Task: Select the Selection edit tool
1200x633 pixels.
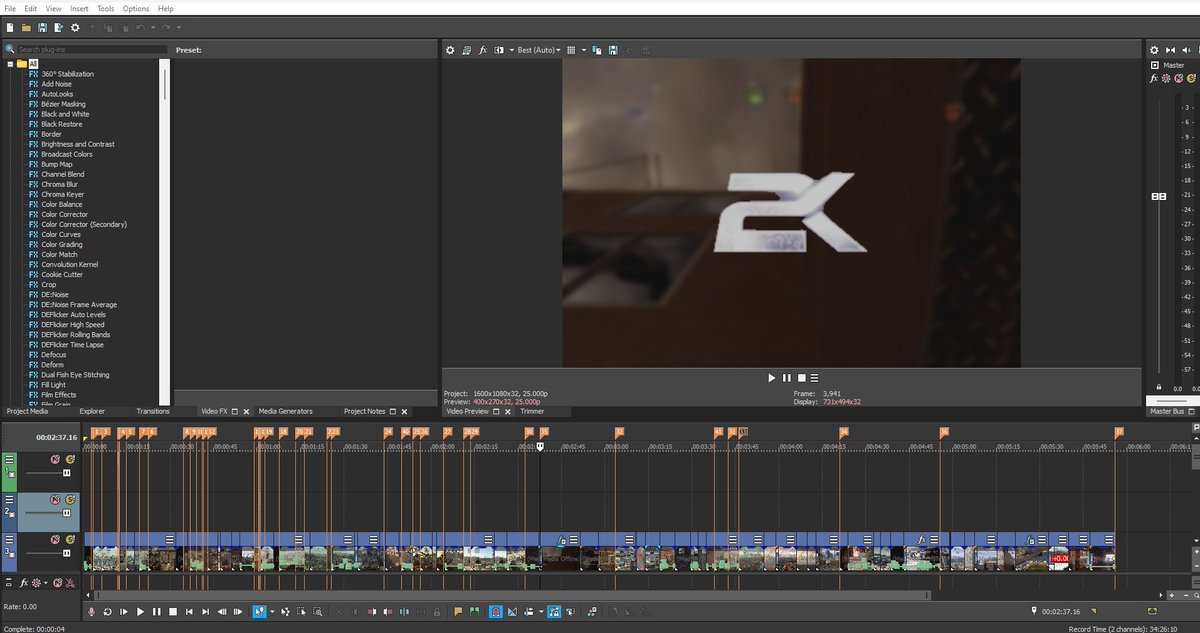Action: [301, 611]
